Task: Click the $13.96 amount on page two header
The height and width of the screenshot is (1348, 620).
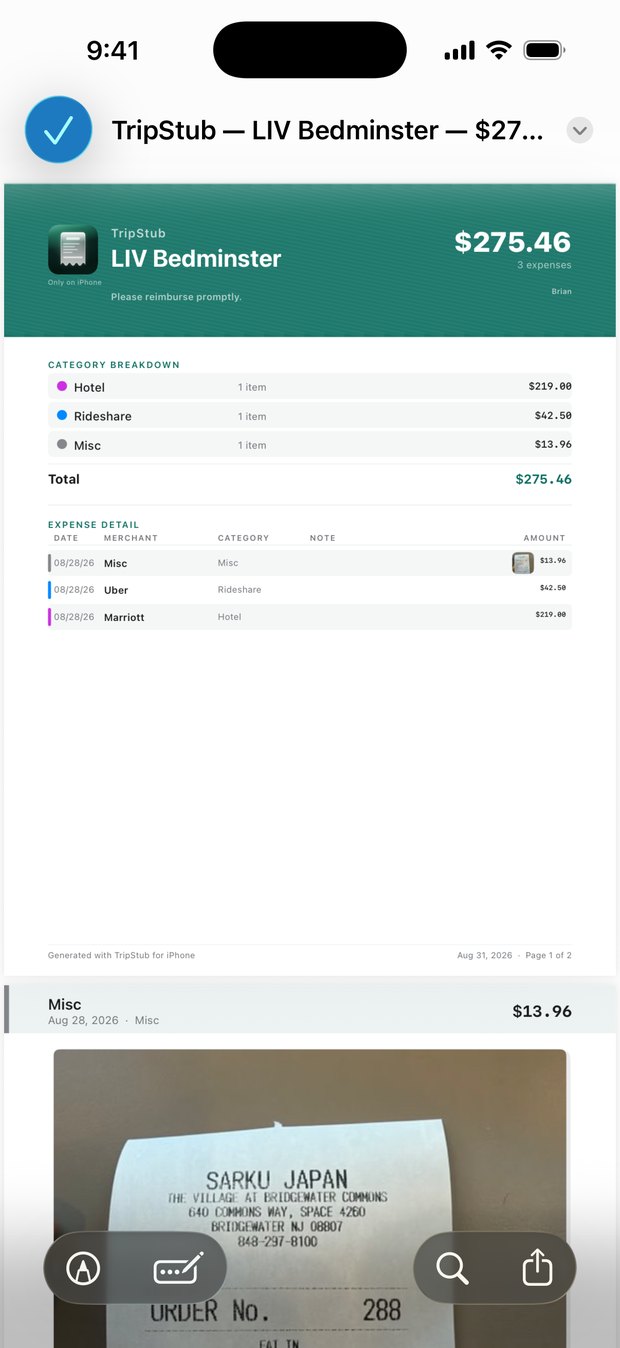Action: [542, 1011]
